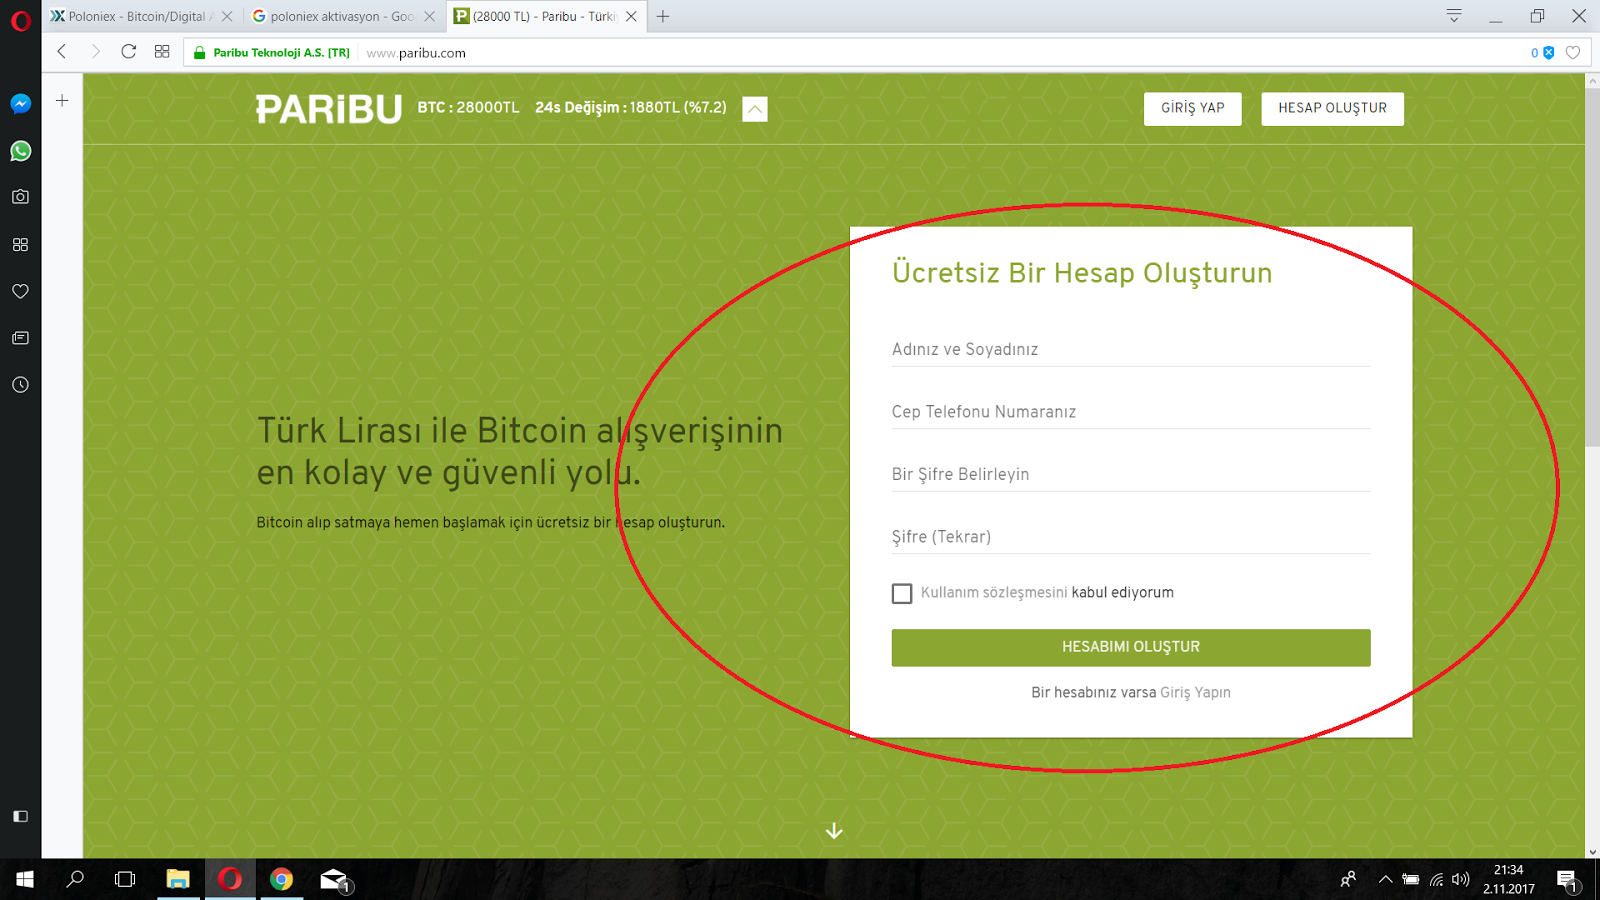Show hidden system tray icons
Image resolution: width=1600 pixels, height=900 pixels.
(x=1385, y=880)
